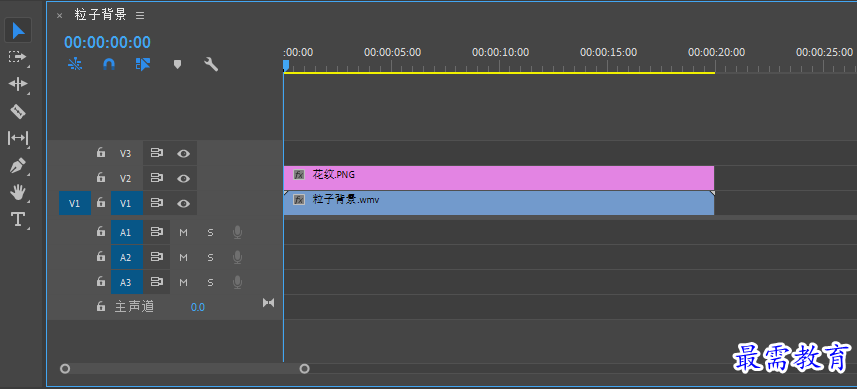Target track V2 header
The image size is (857, 389).
point(126,178)
